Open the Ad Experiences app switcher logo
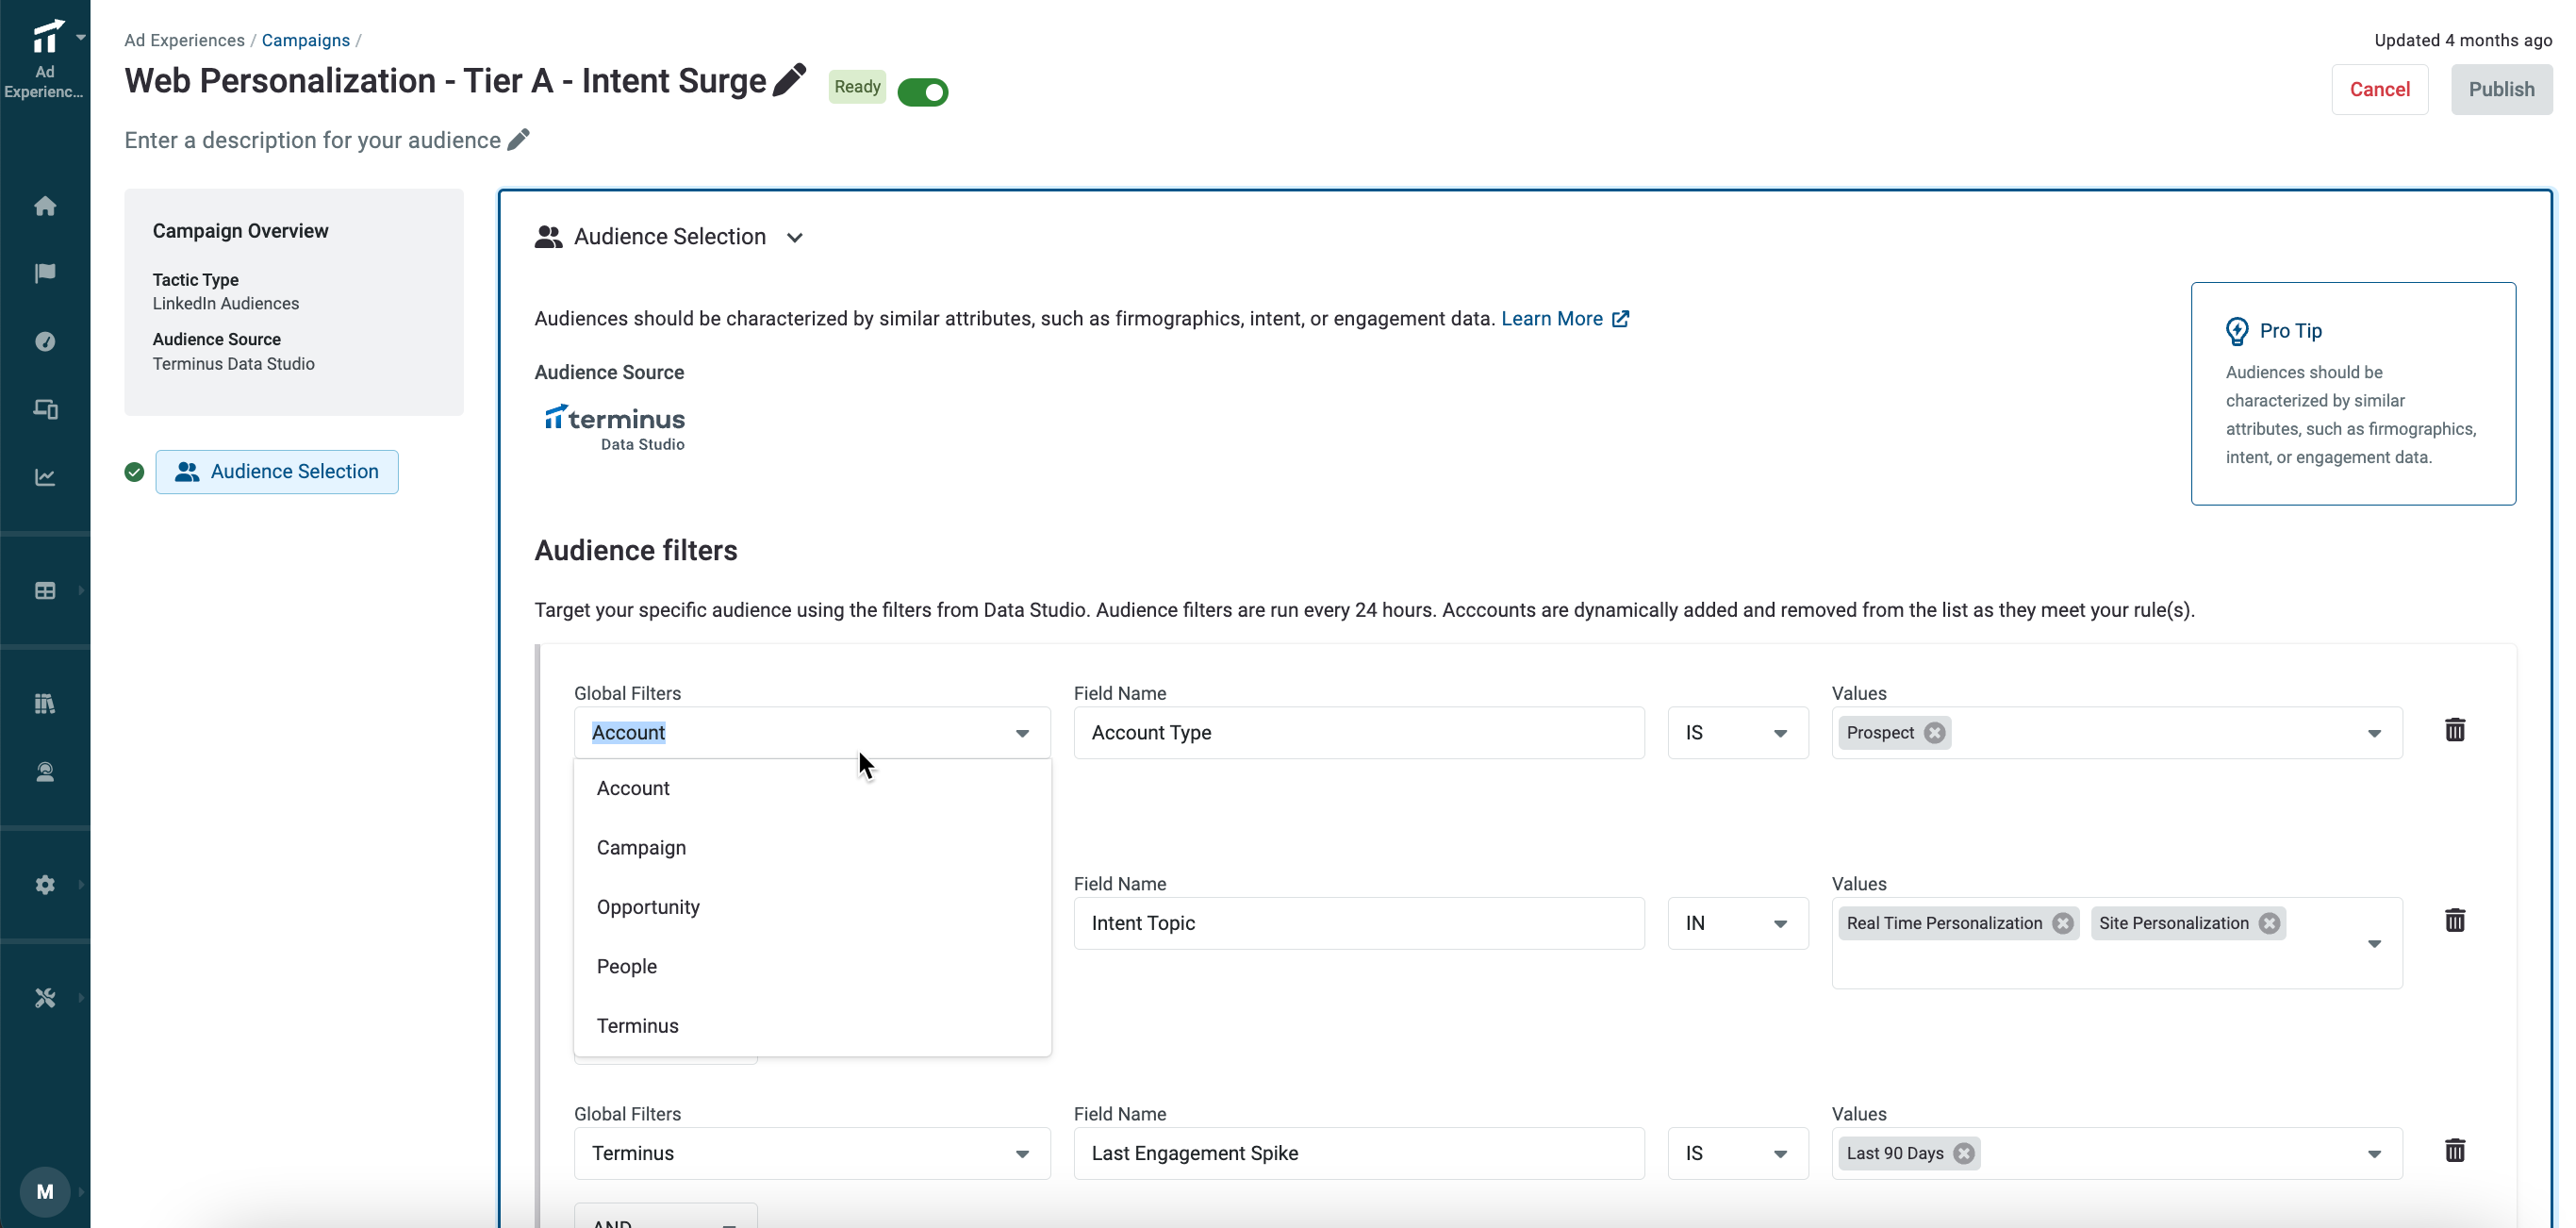2576x1228 pixels. click(46, 37)
